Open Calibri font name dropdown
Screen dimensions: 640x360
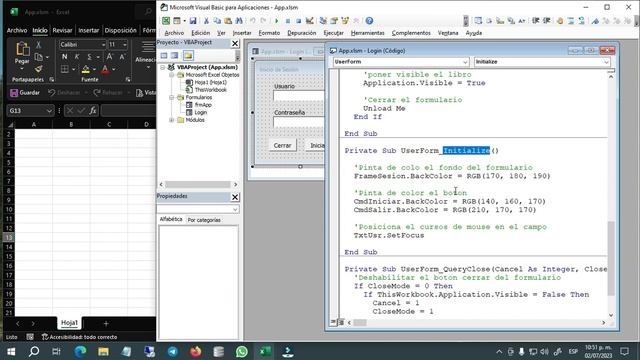(103, 44)
